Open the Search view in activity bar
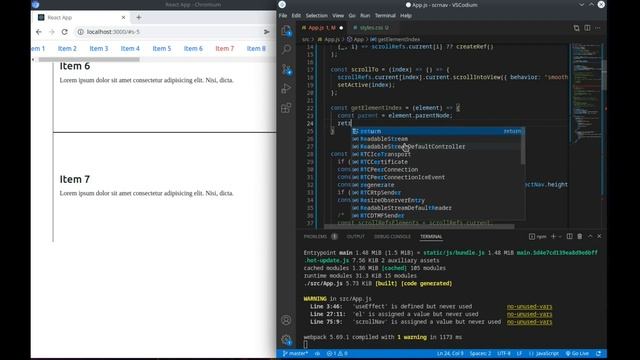Image resolution: width=640 pixels, height=360 pixels. click(x=287, y=50)
